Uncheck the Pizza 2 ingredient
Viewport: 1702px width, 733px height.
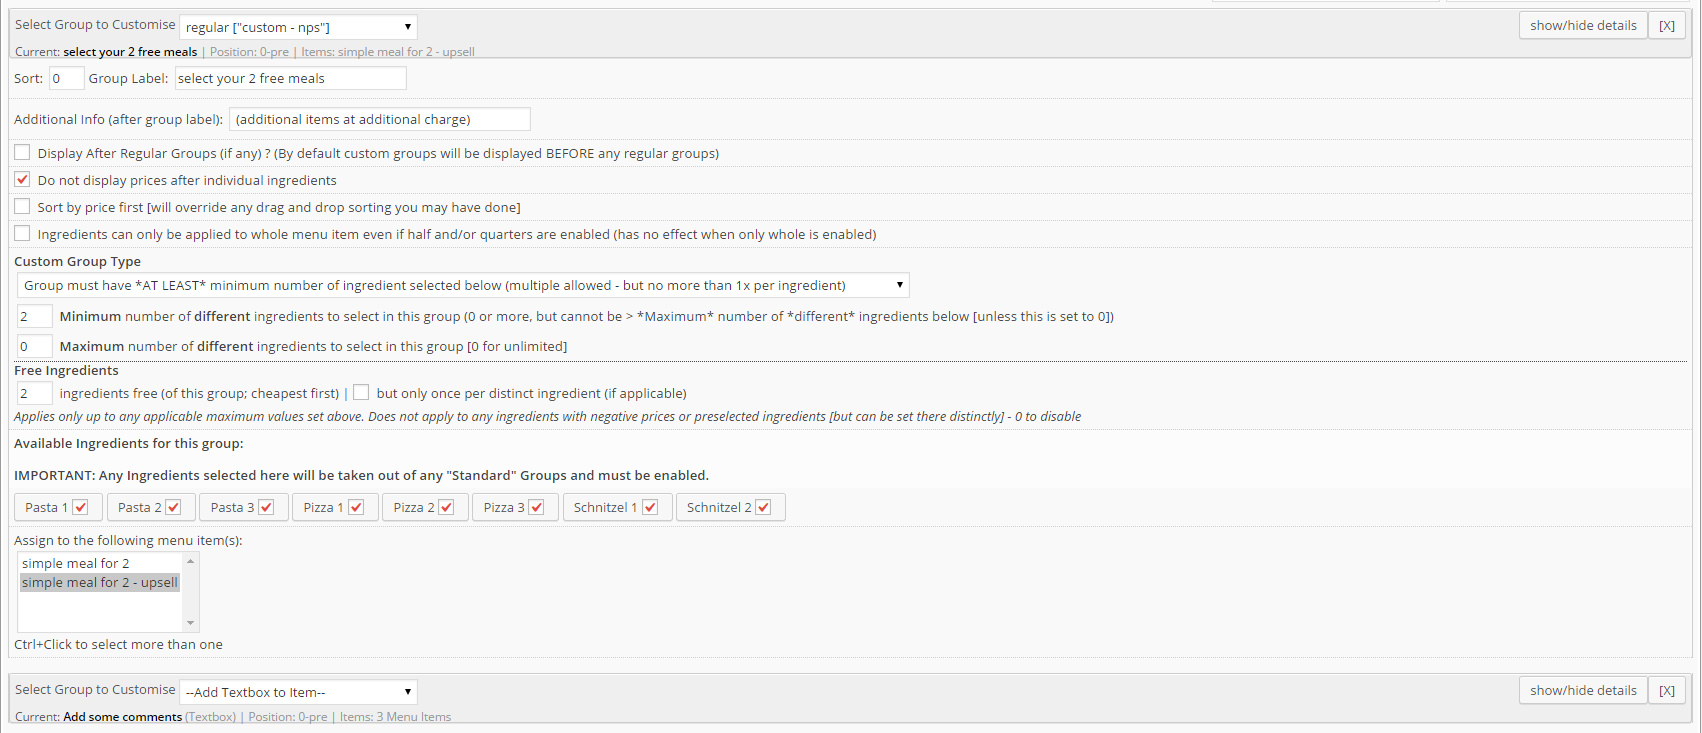(x=446, y=507)
